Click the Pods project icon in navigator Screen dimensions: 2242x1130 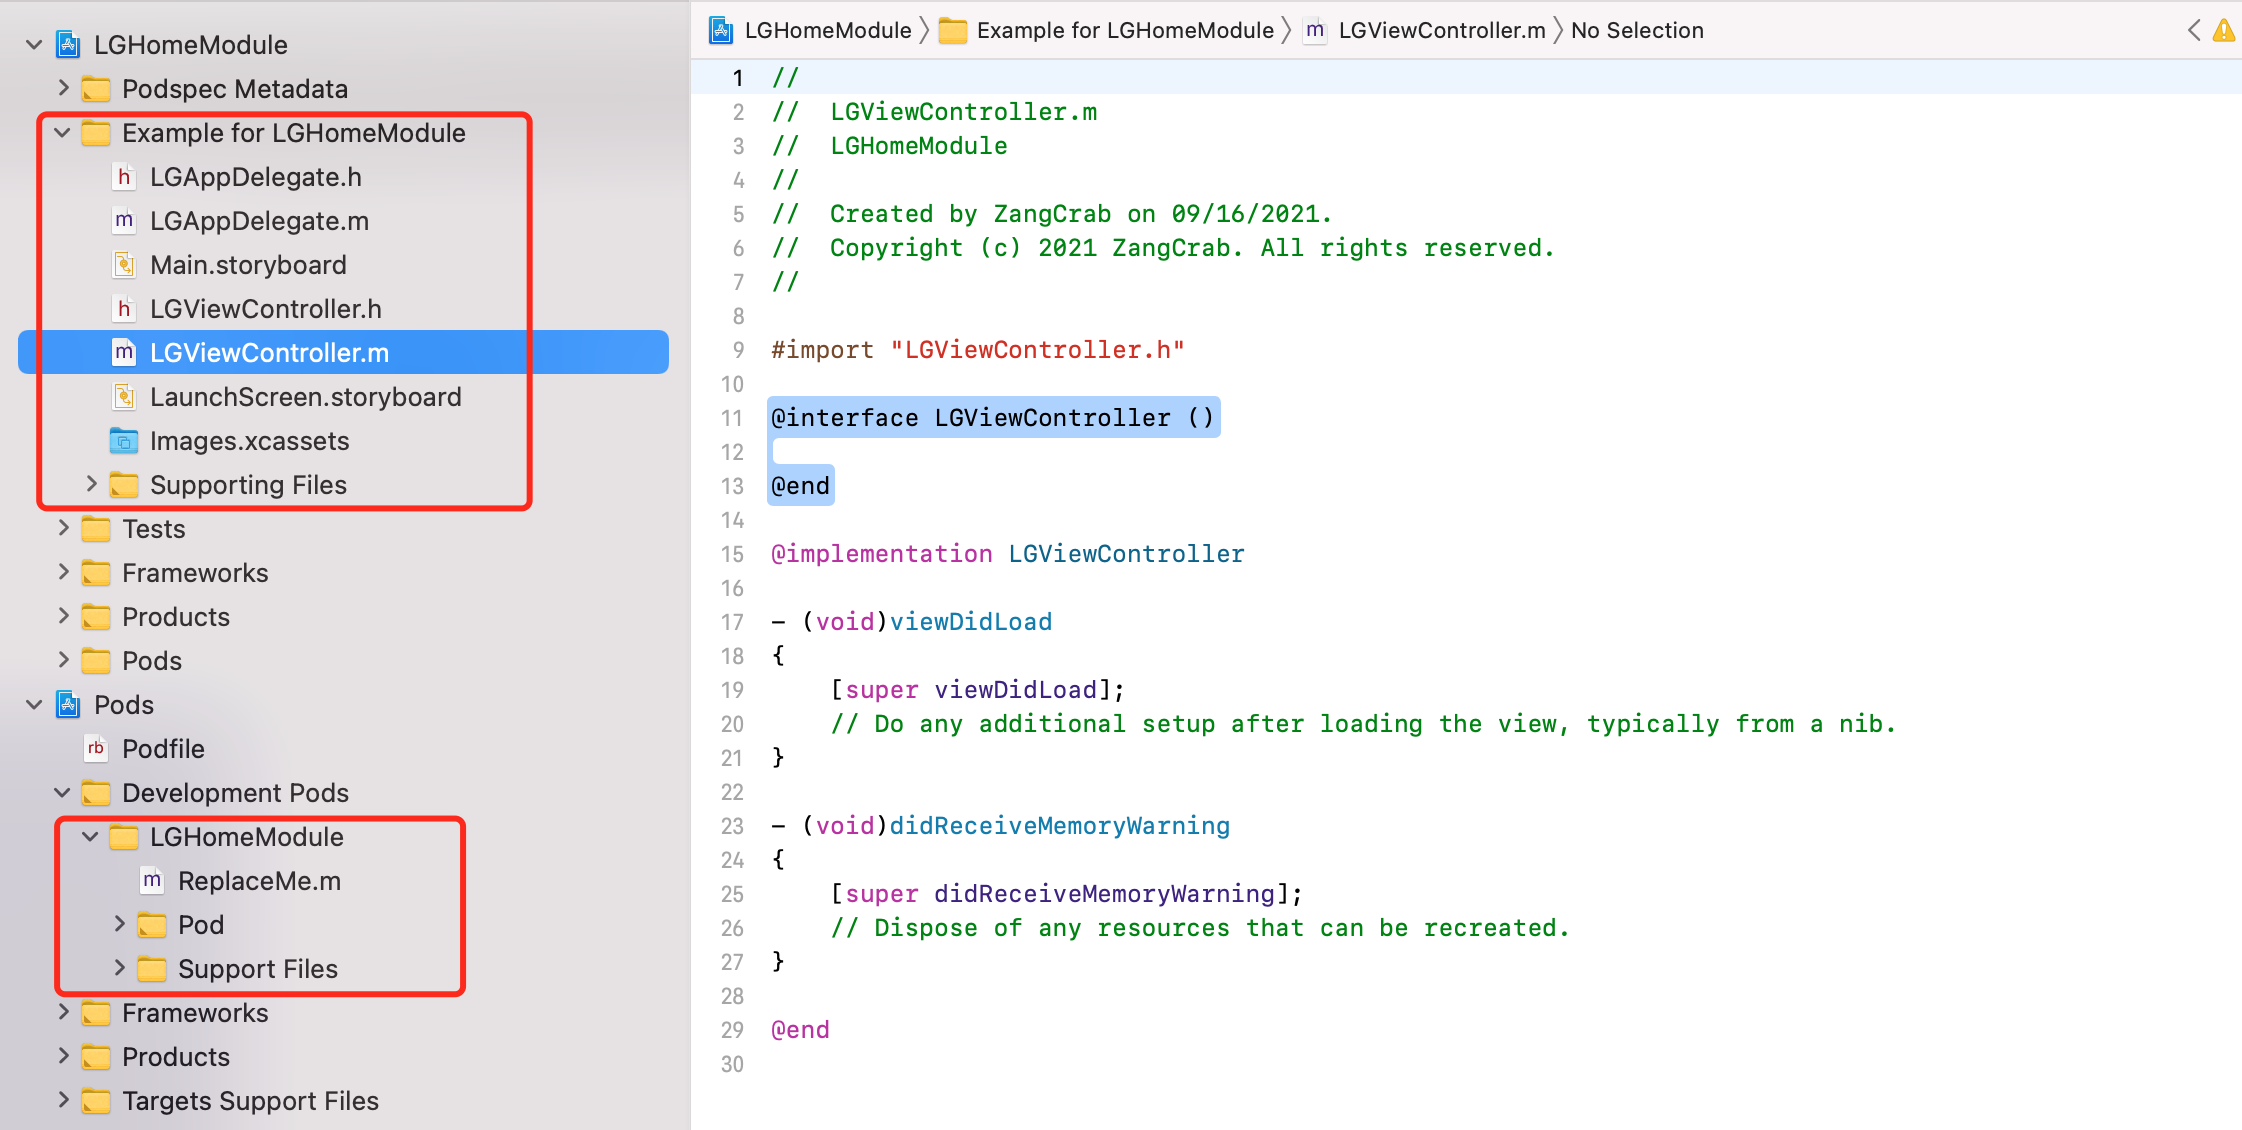click(x=68, y=705)
